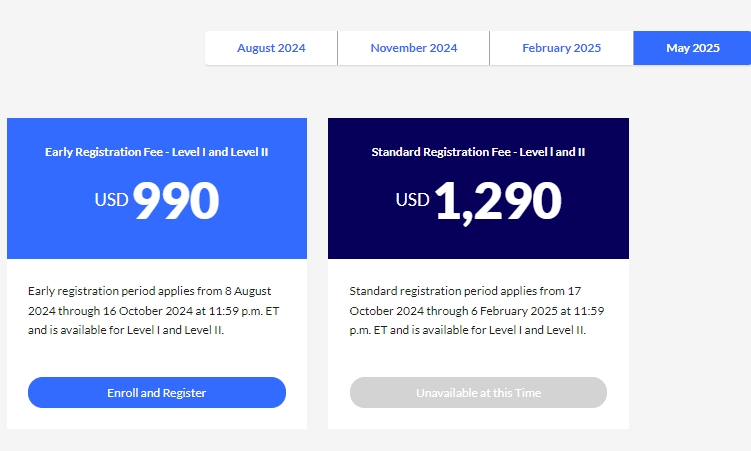Open the February 2025 tab
Image resolution: width=751 pixels, height=451 pixels.
(561, 48)
